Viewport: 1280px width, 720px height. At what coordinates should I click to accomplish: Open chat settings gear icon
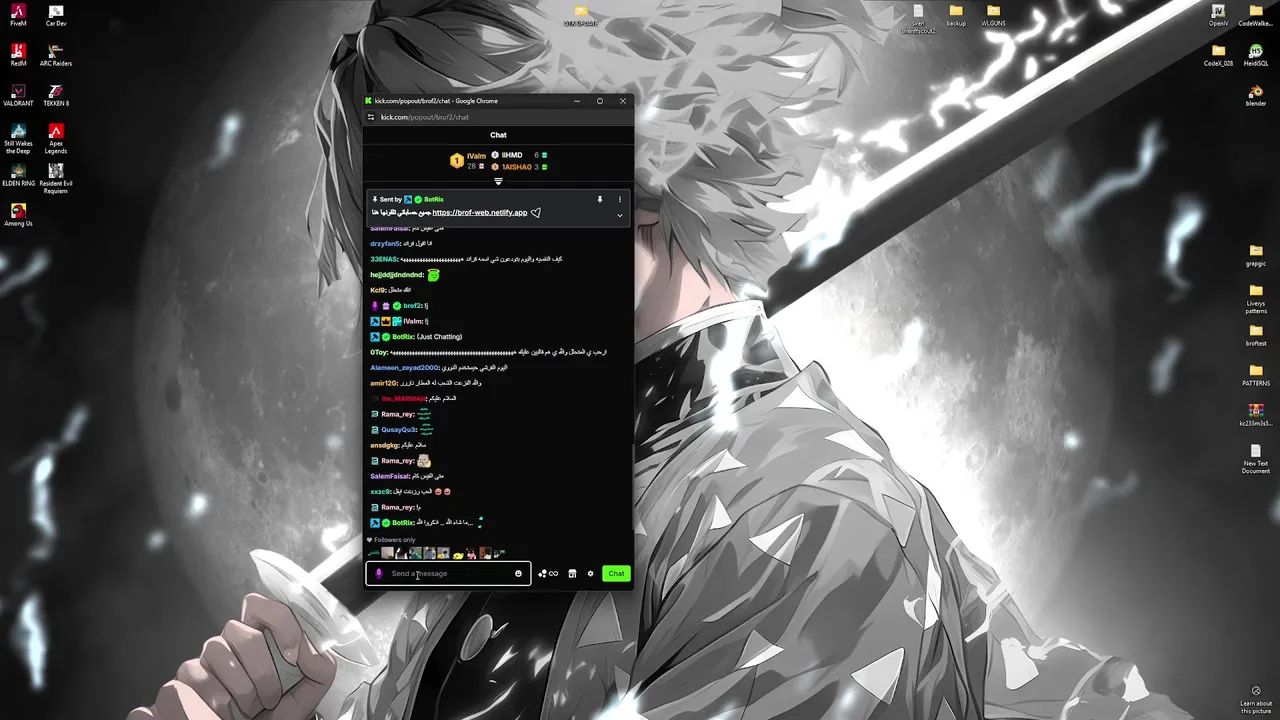click(x=590, y=574)
